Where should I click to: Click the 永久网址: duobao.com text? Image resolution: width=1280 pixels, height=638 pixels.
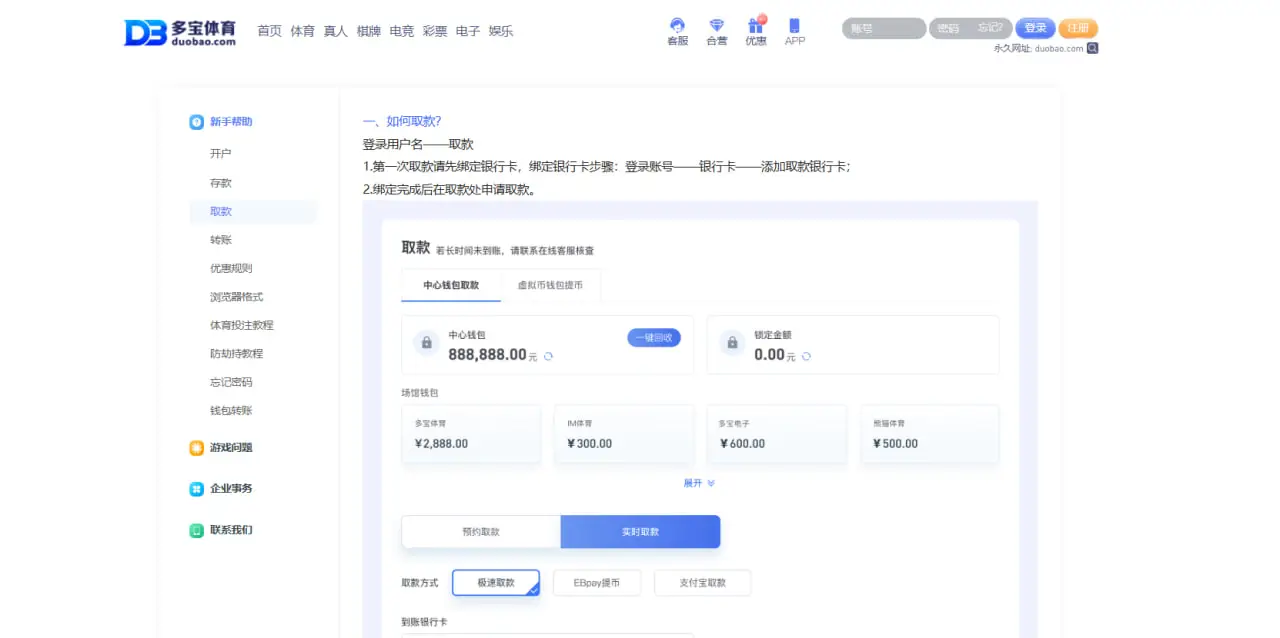click(x=1038, y=48)
